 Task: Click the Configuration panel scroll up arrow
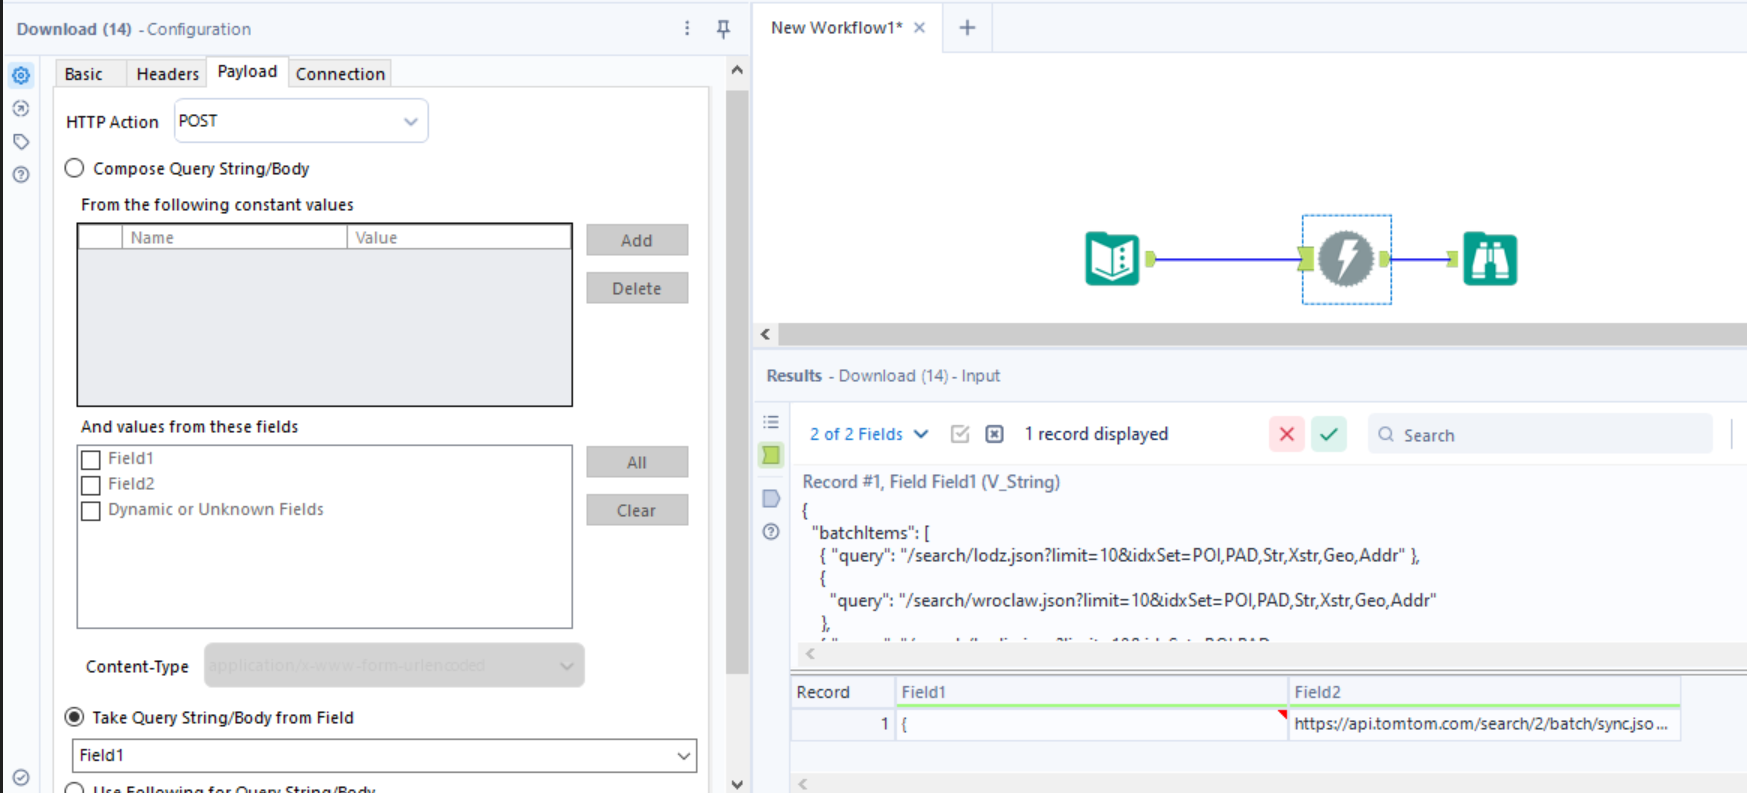[737, 71]
